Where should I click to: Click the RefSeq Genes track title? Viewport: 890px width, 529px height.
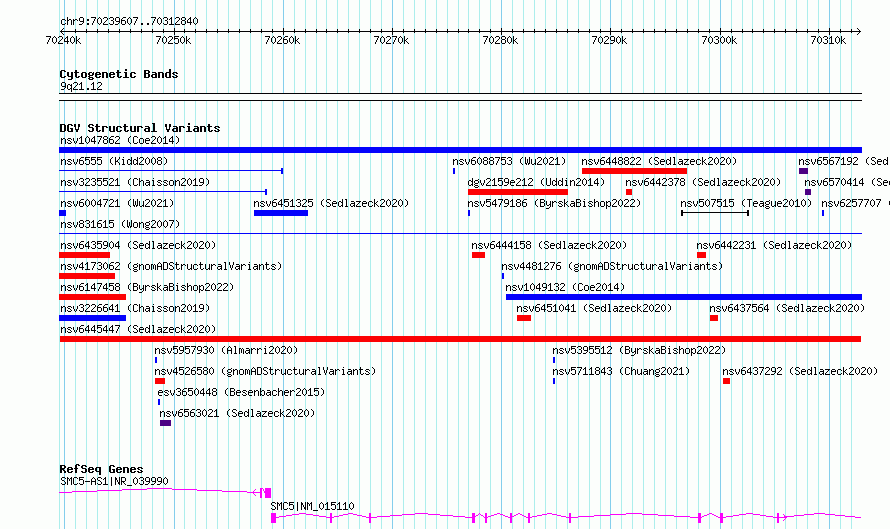coord(101,469)
